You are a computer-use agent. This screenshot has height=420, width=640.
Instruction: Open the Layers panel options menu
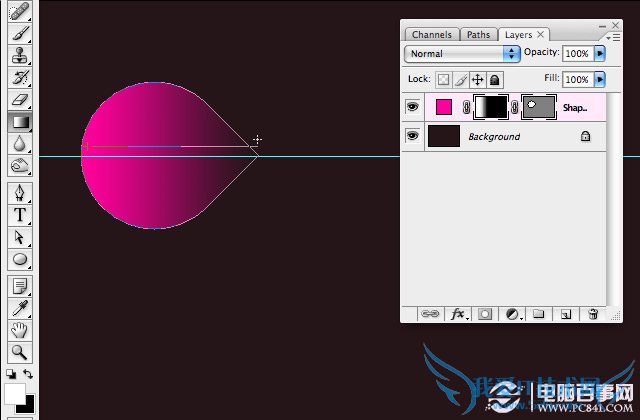(614, 38)
